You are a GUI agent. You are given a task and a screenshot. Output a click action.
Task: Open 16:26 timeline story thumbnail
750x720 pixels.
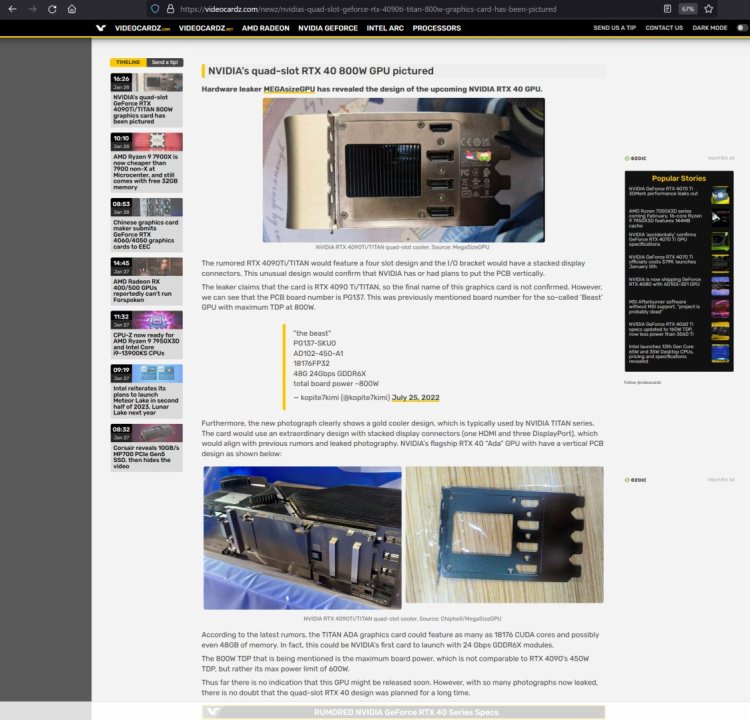(146, 82)
